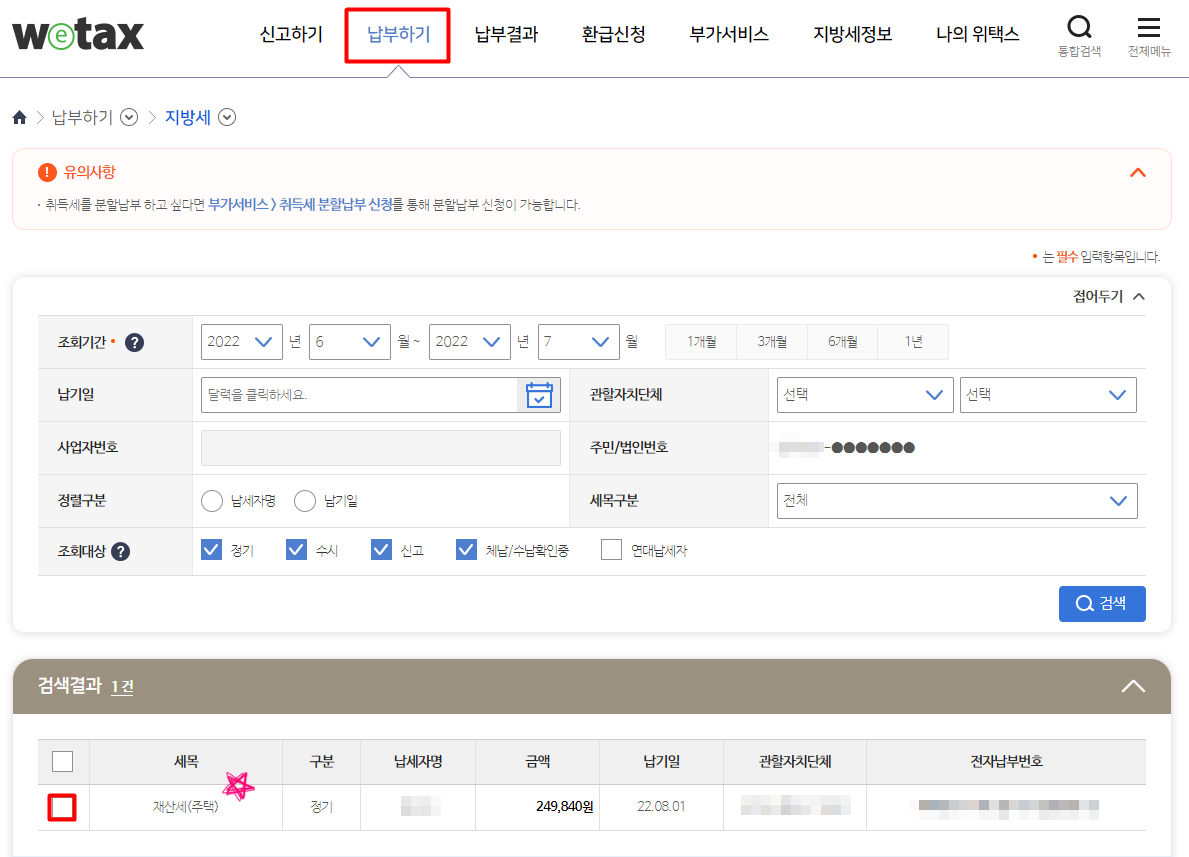Uncheck the 체납/수납확인중 checkbox
Screen dimensions: 1189x857
click(466, 550)
